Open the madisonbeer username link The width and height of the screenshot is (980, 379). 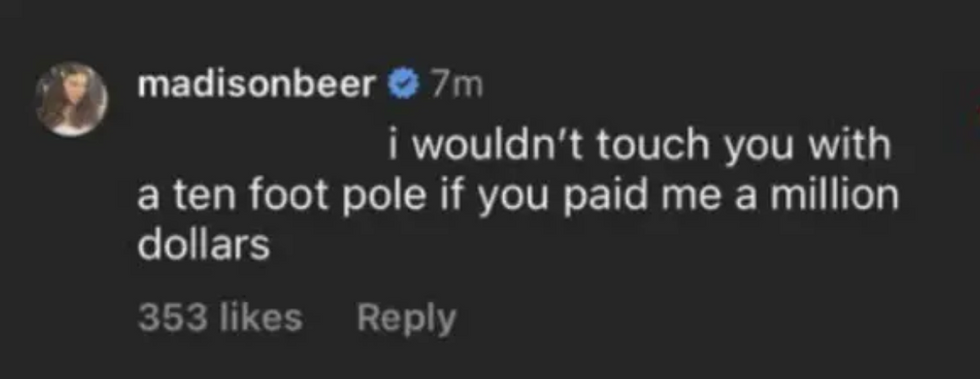257,86
